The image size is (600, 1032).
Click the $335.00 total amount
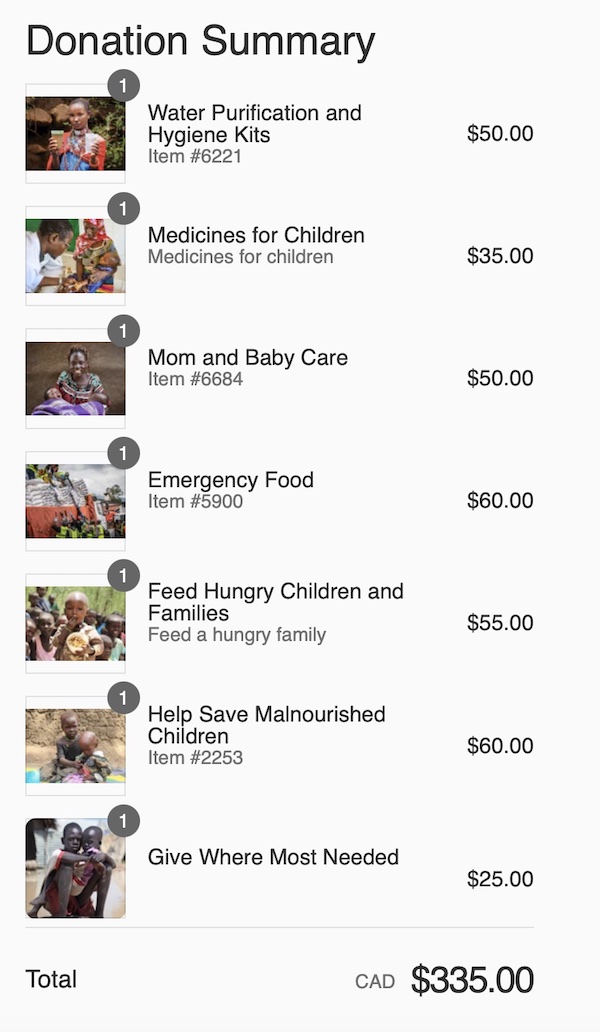[472, 980]
